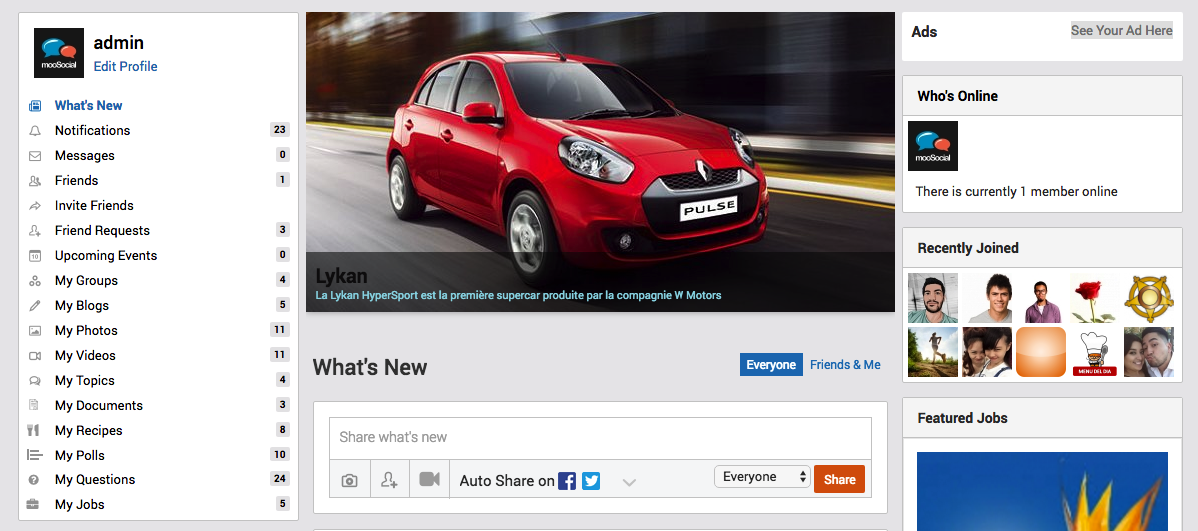Viewport: 1198px width, 531px height.
Task: Click the My Polls bars icon
Action: tap(34, 455)
